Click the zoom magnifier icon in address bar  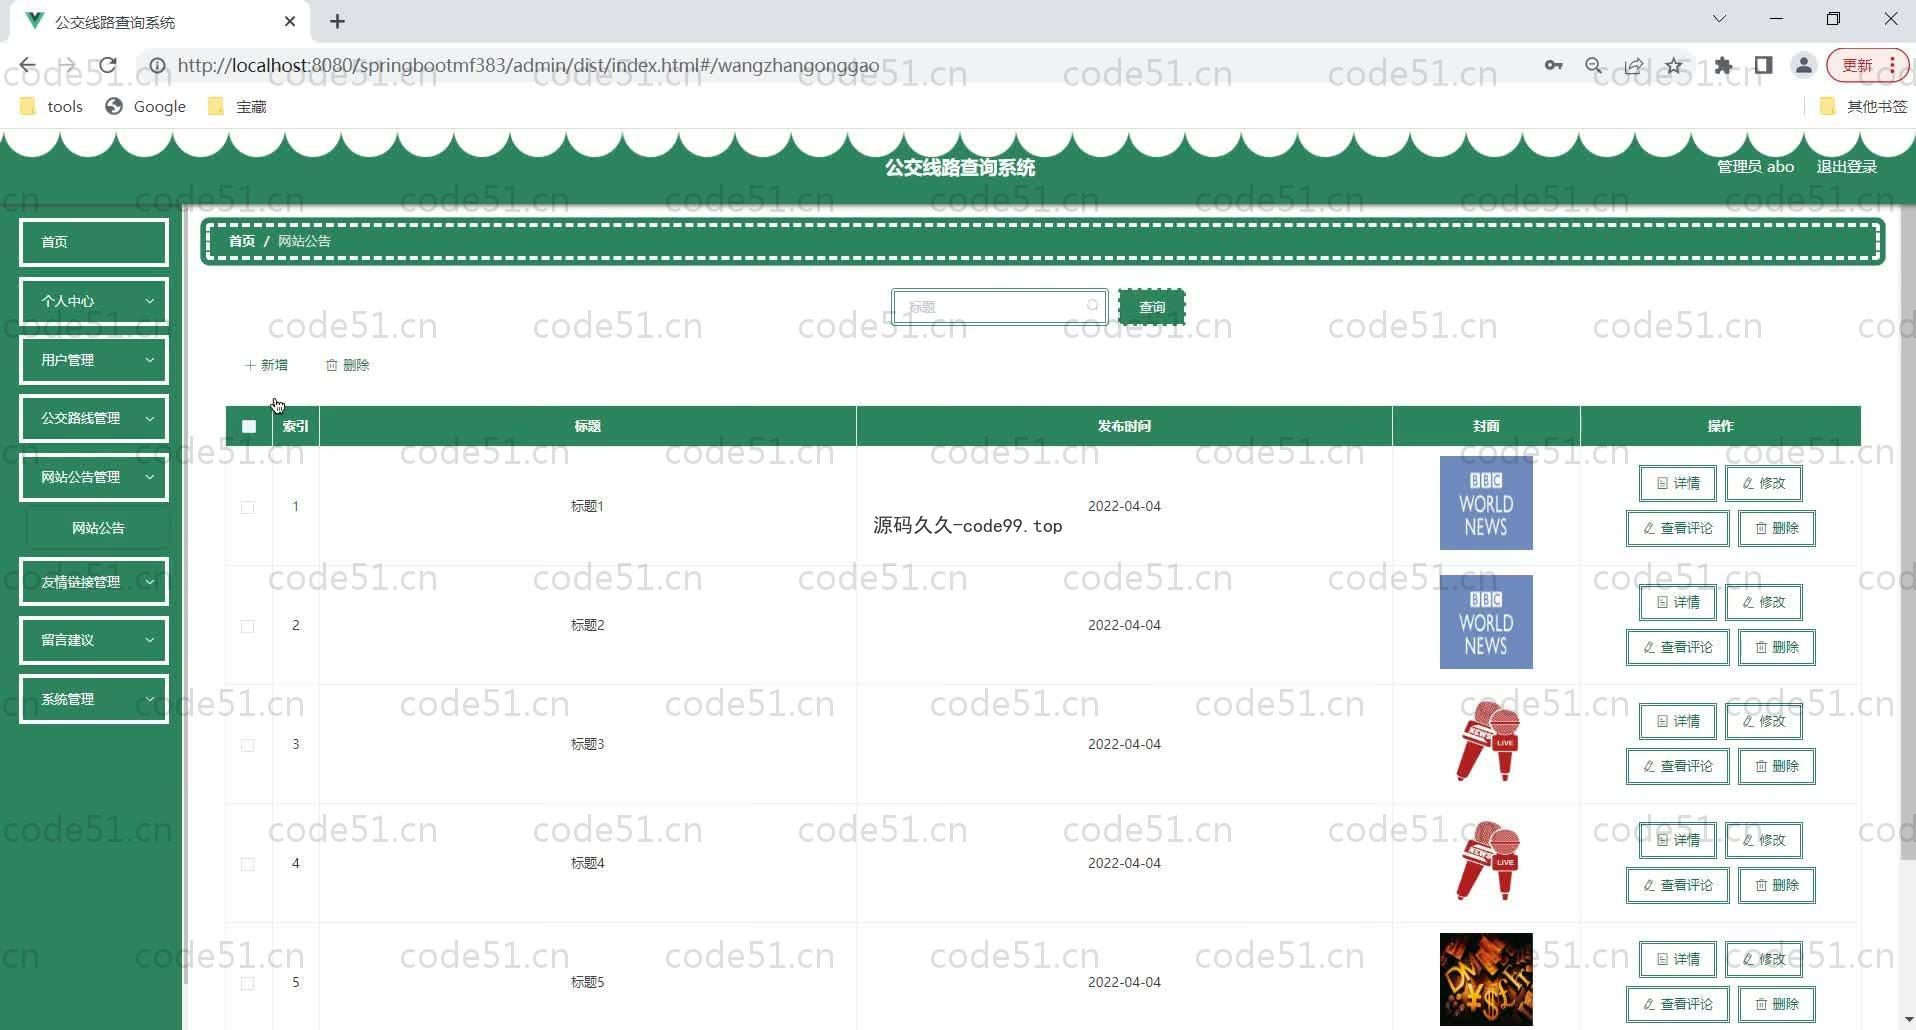tap(1594, 65)
